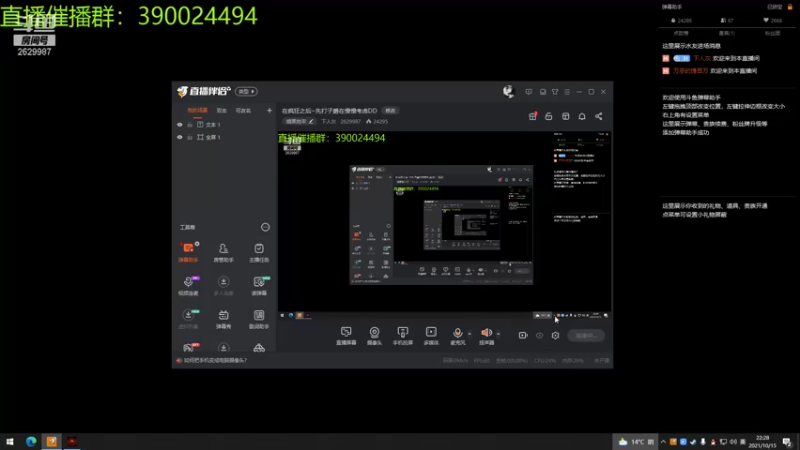Add a new scene with the plus button

[269, 110]
